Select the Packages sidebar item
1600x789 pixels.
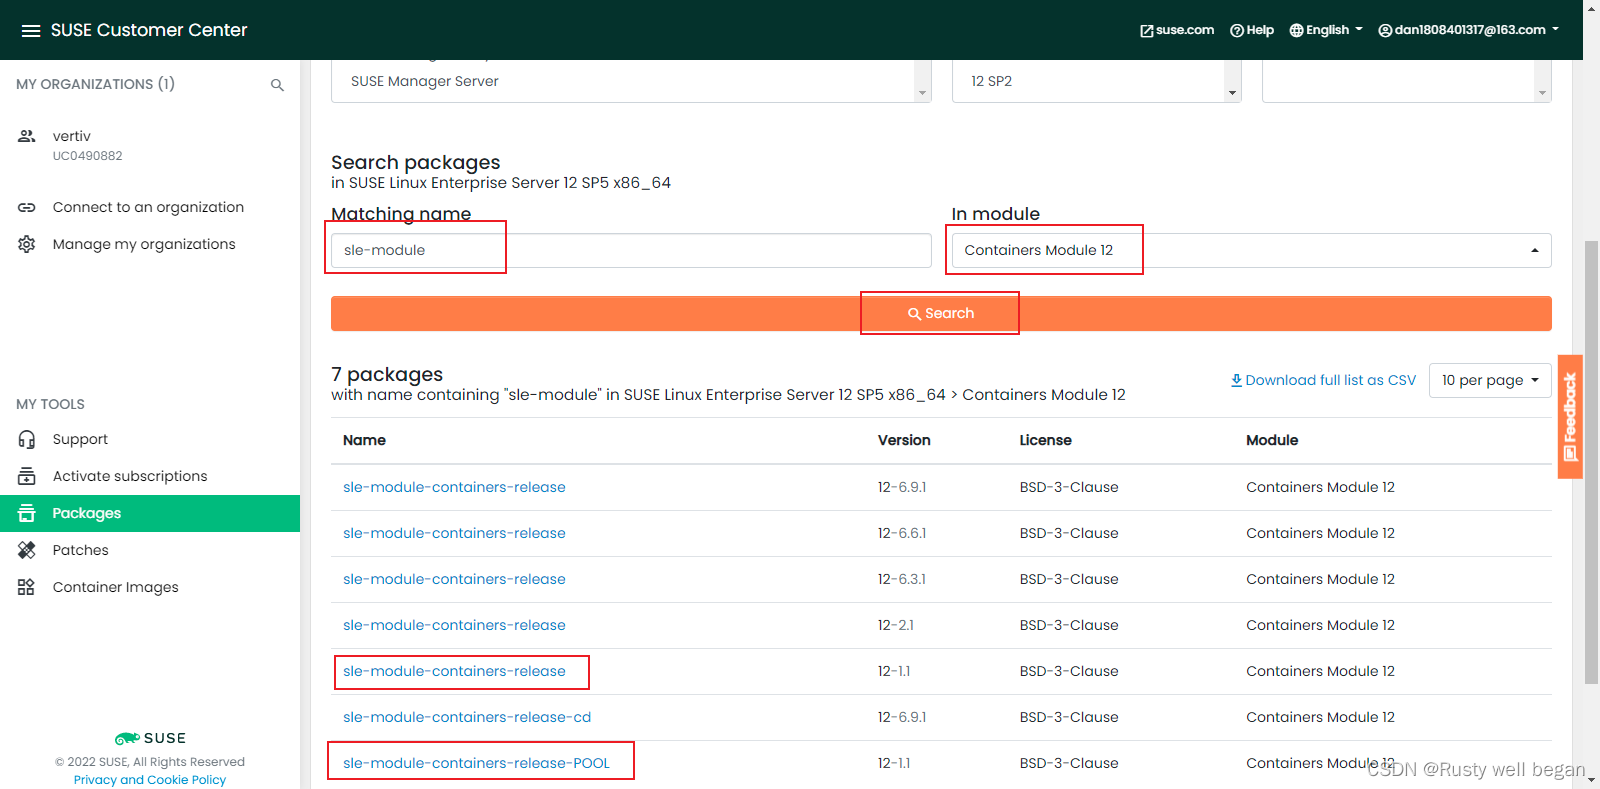pyautogui.click(x=150, y=513)
